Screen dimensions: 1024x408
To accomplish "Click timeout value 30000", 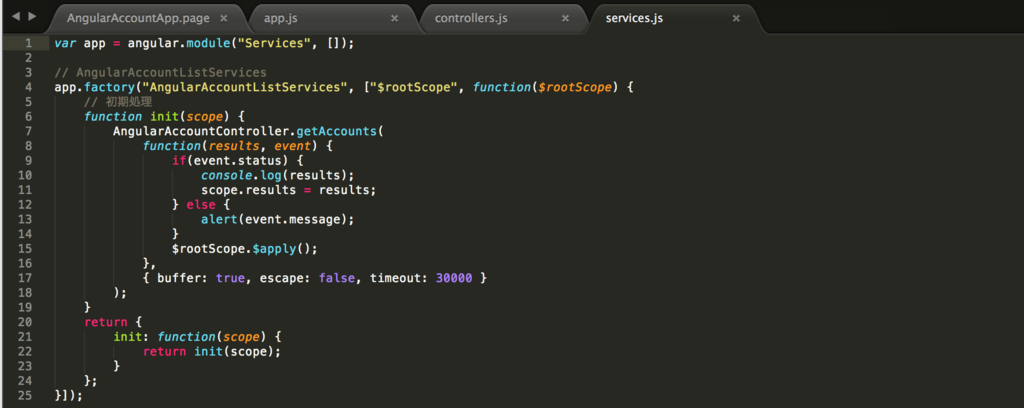I will pos(453,277).
